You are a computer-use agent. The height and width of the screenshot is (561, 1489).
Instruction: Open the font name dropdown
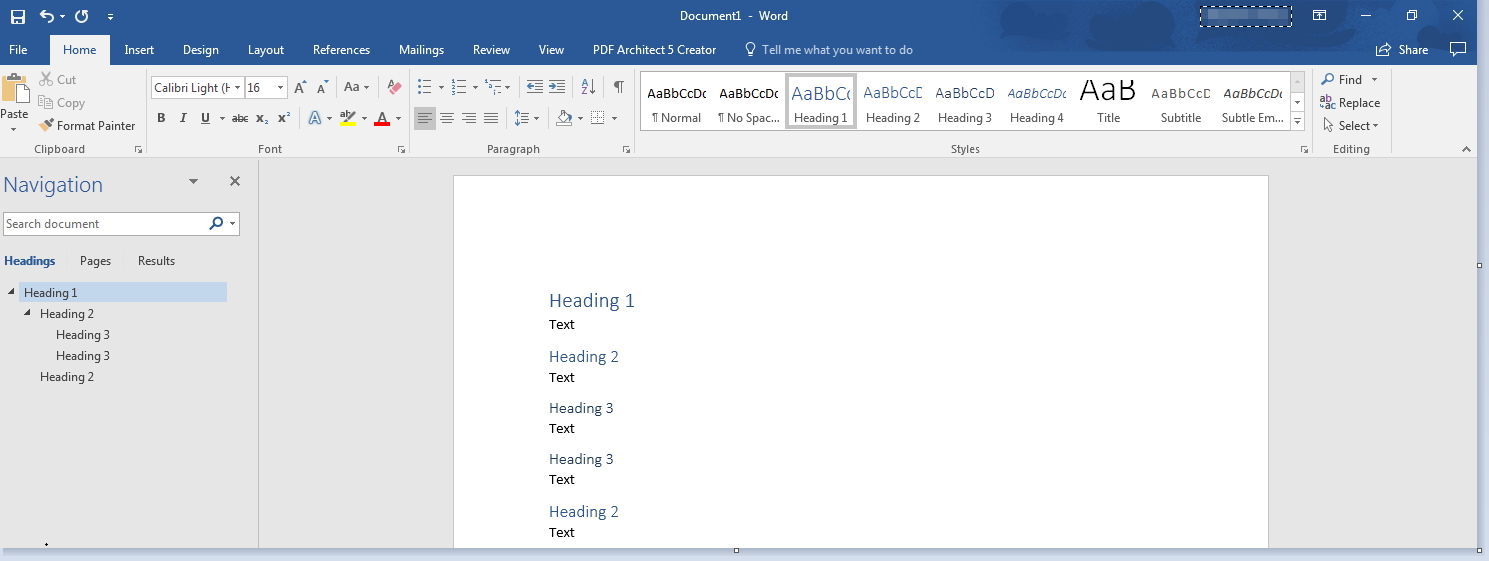(x=238, y=88)
